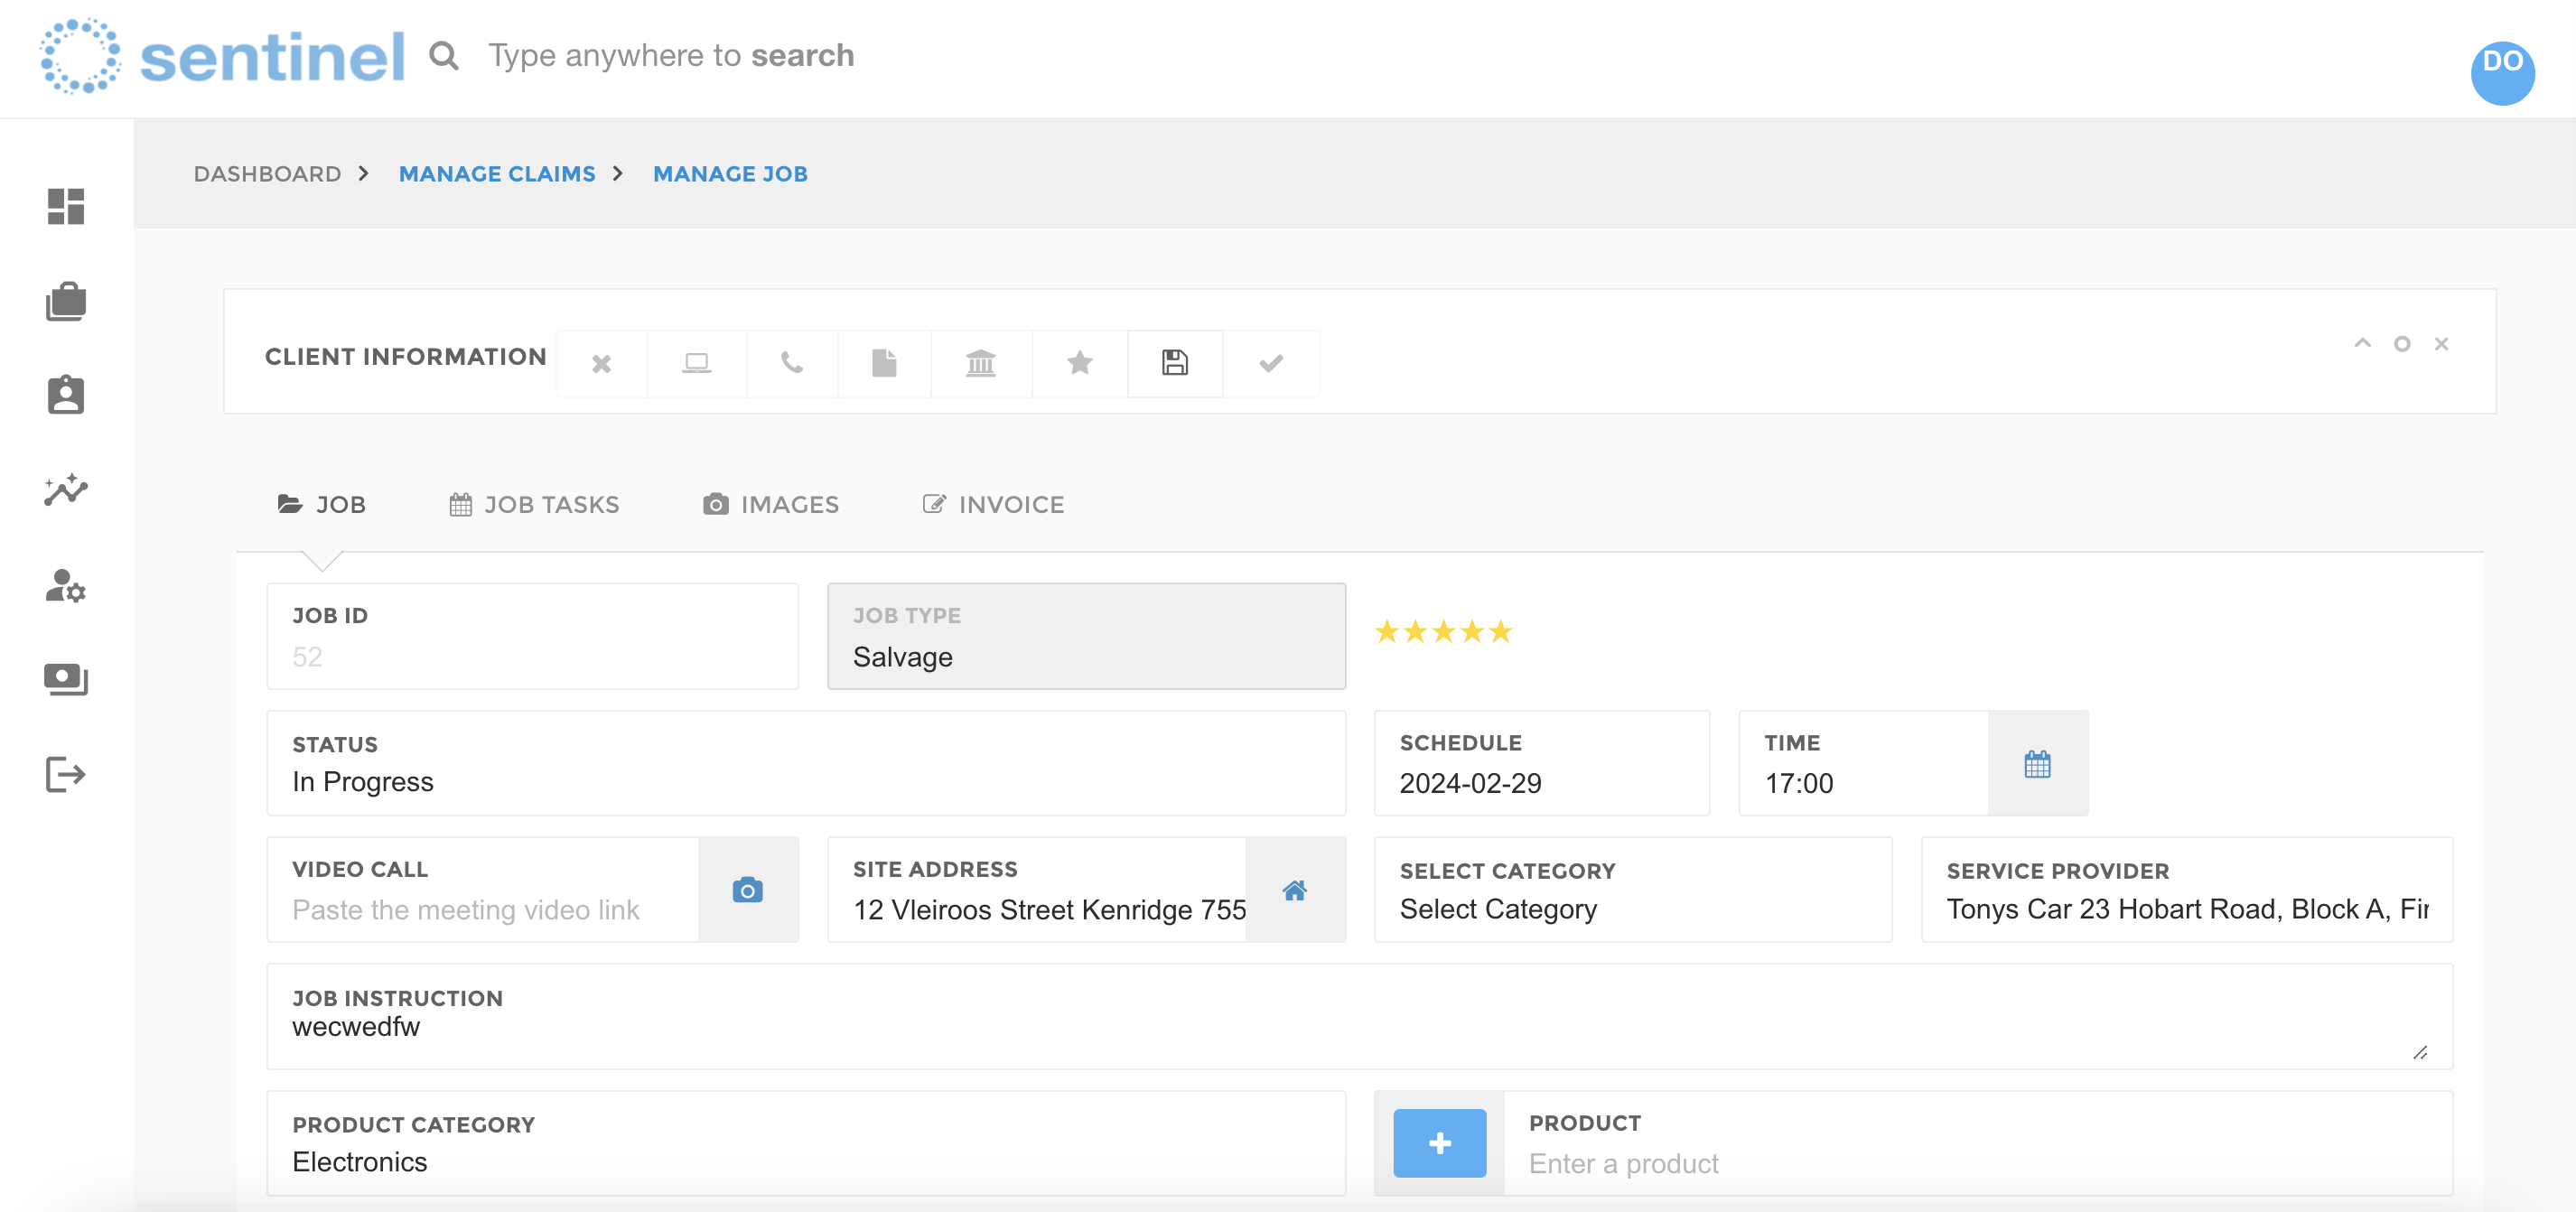Click the save (floppy disk) toolbar icon

(x=1174, y=363)
